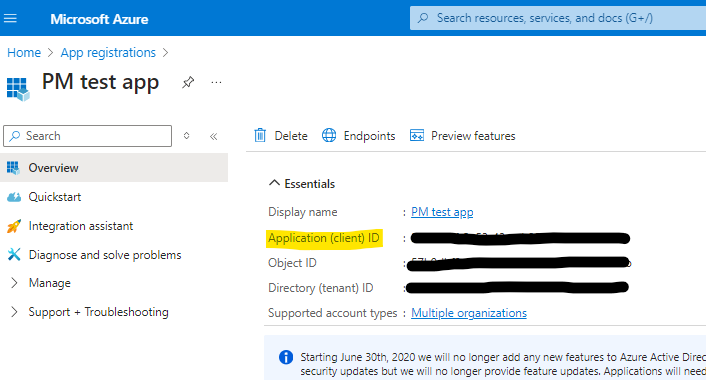706x380 pixels.
Task: Click the PM test app registration icon
Action: click(x=18, y=89)
